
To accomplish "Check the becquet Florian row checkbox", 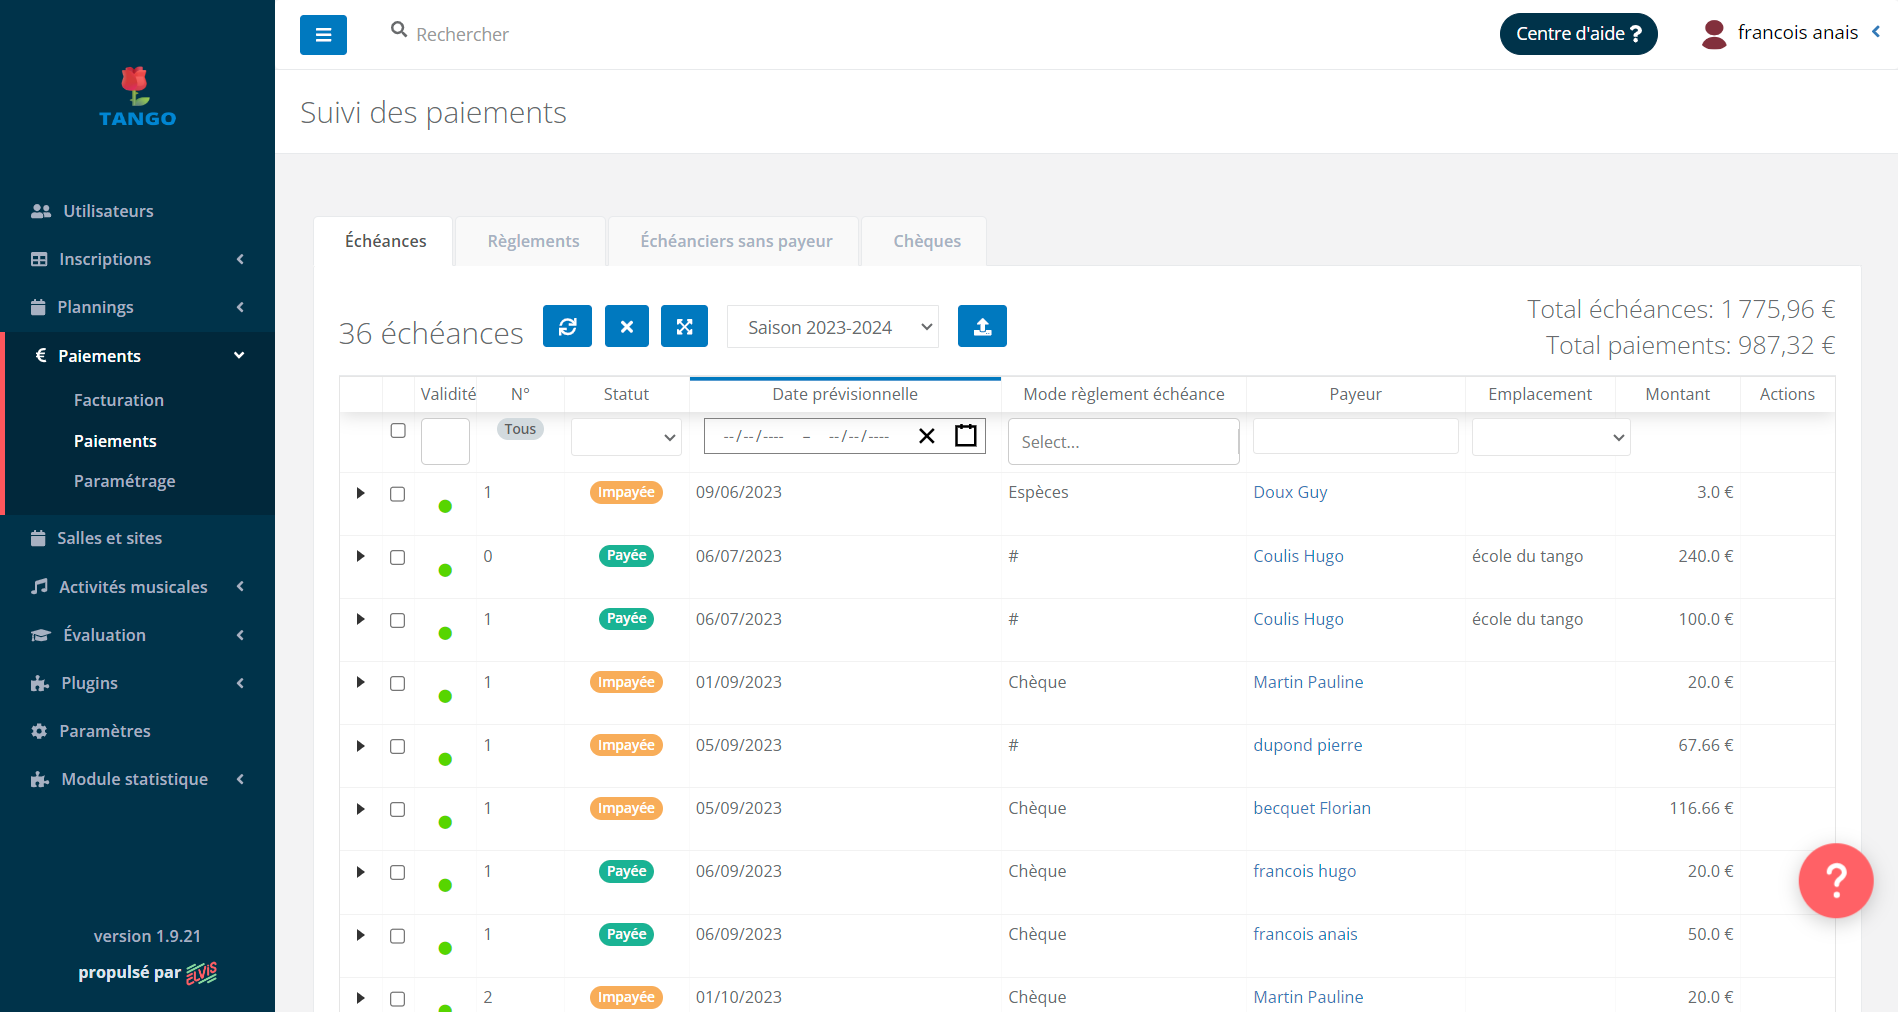I will click(x=397, y=809).
